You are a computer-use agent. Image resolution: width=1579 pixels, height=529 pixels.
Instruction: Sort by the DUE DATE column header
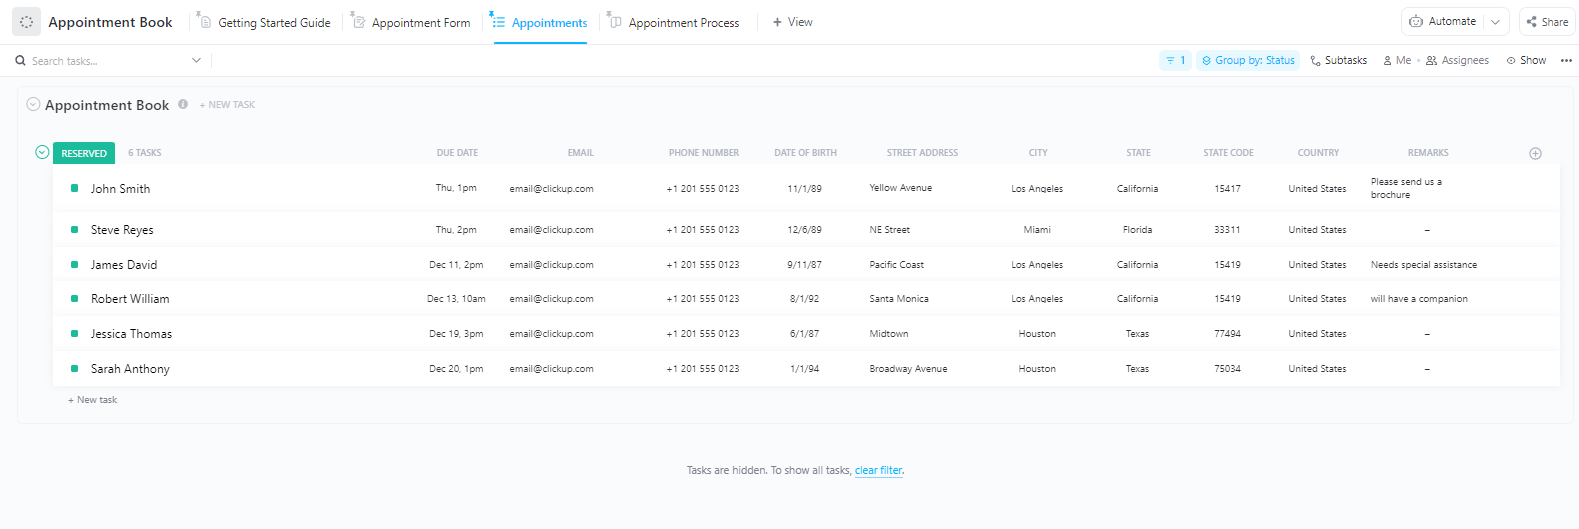click(x=457, y=153)
